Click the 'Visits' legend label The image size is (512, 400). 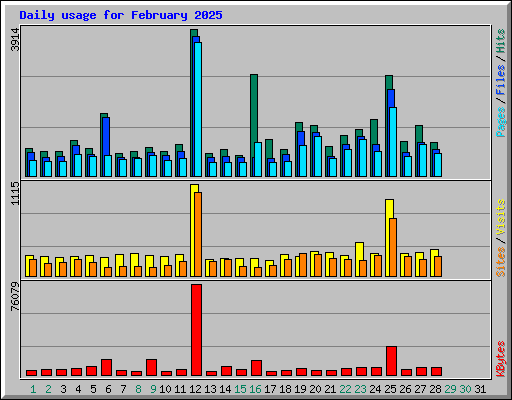tap(501, 217)
